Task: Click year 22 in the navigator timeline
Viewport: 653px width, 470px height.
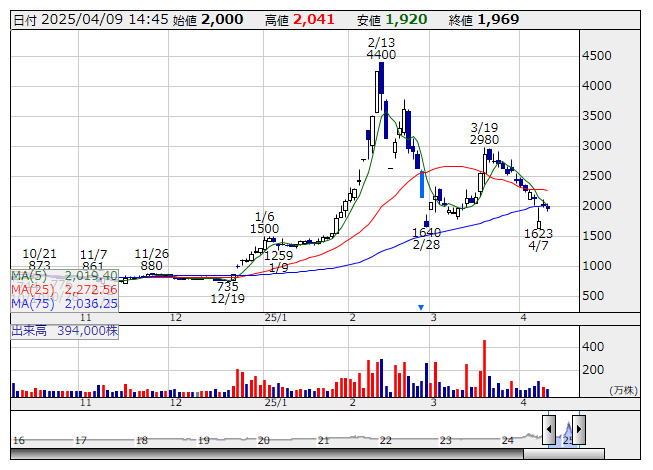Action: click(385, 440)
